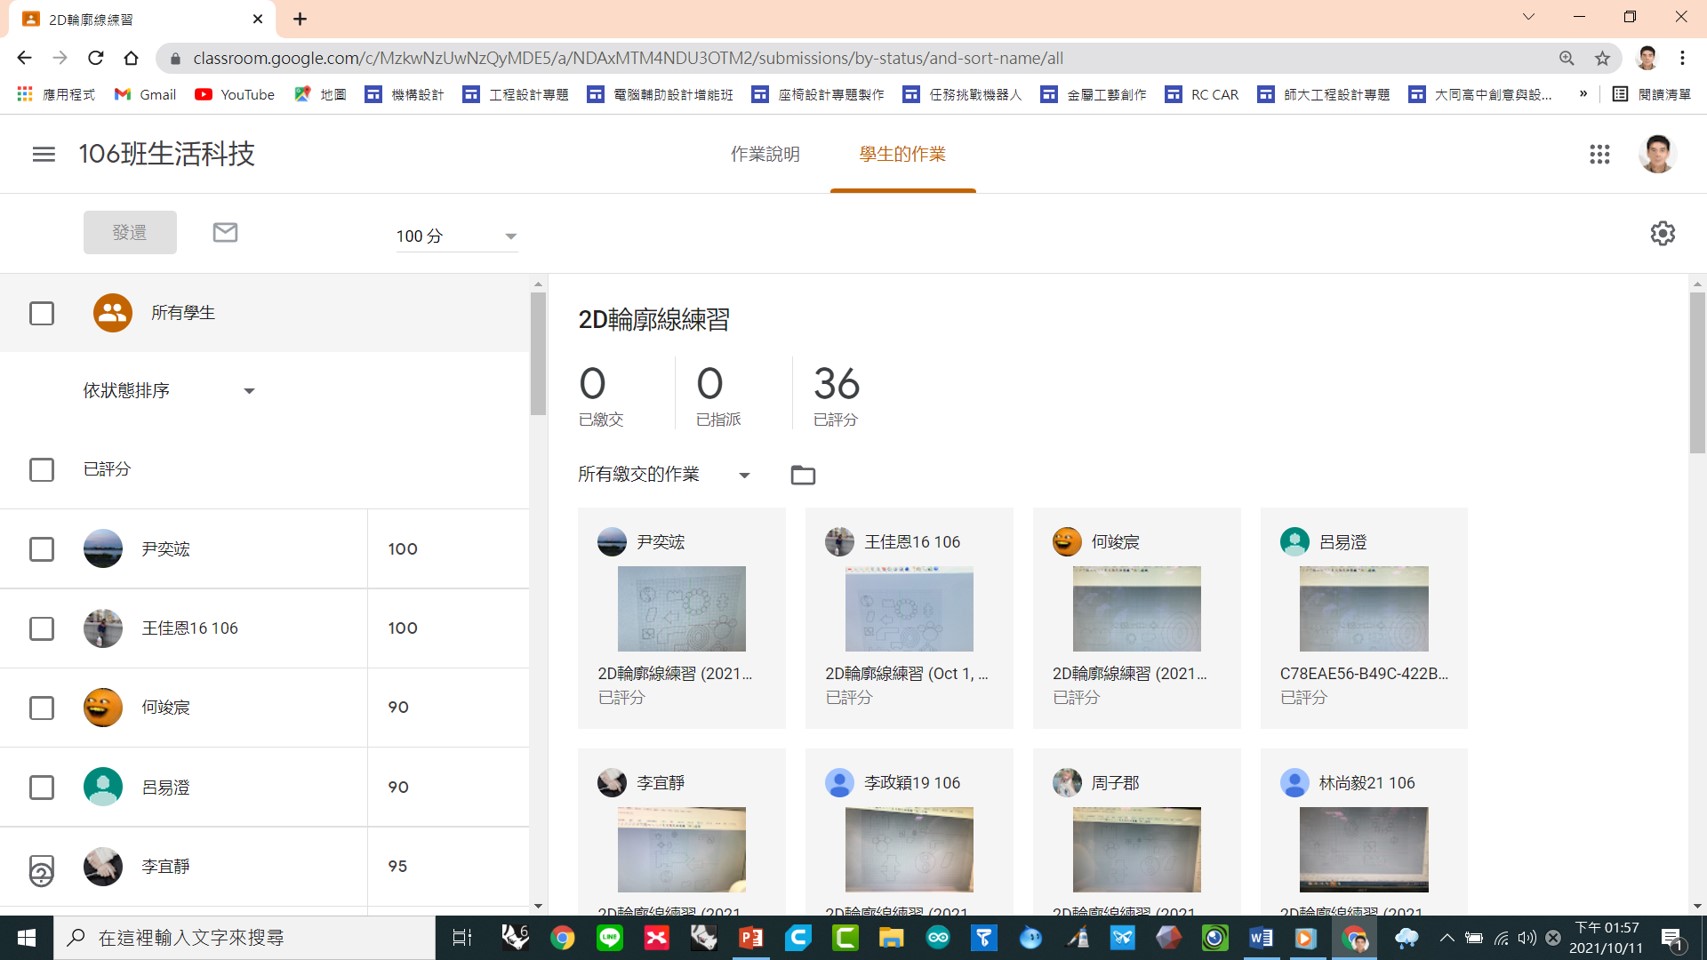1707x960 pixels.
Task: Expand the 所有繳交的作業 filter dropdown
Action: (664, 475)
